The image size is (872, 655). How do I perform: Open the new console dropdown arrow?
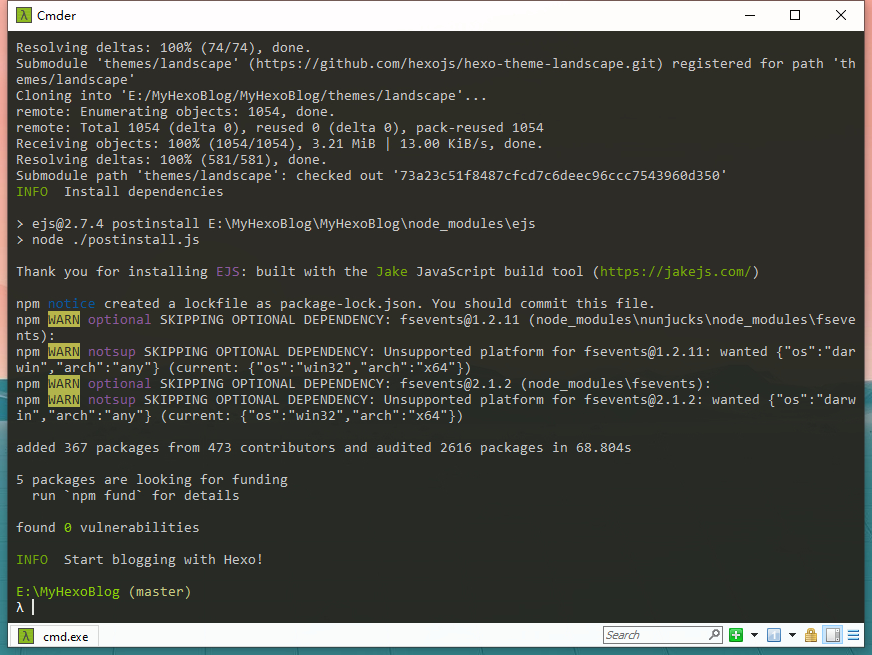[755, 635]
